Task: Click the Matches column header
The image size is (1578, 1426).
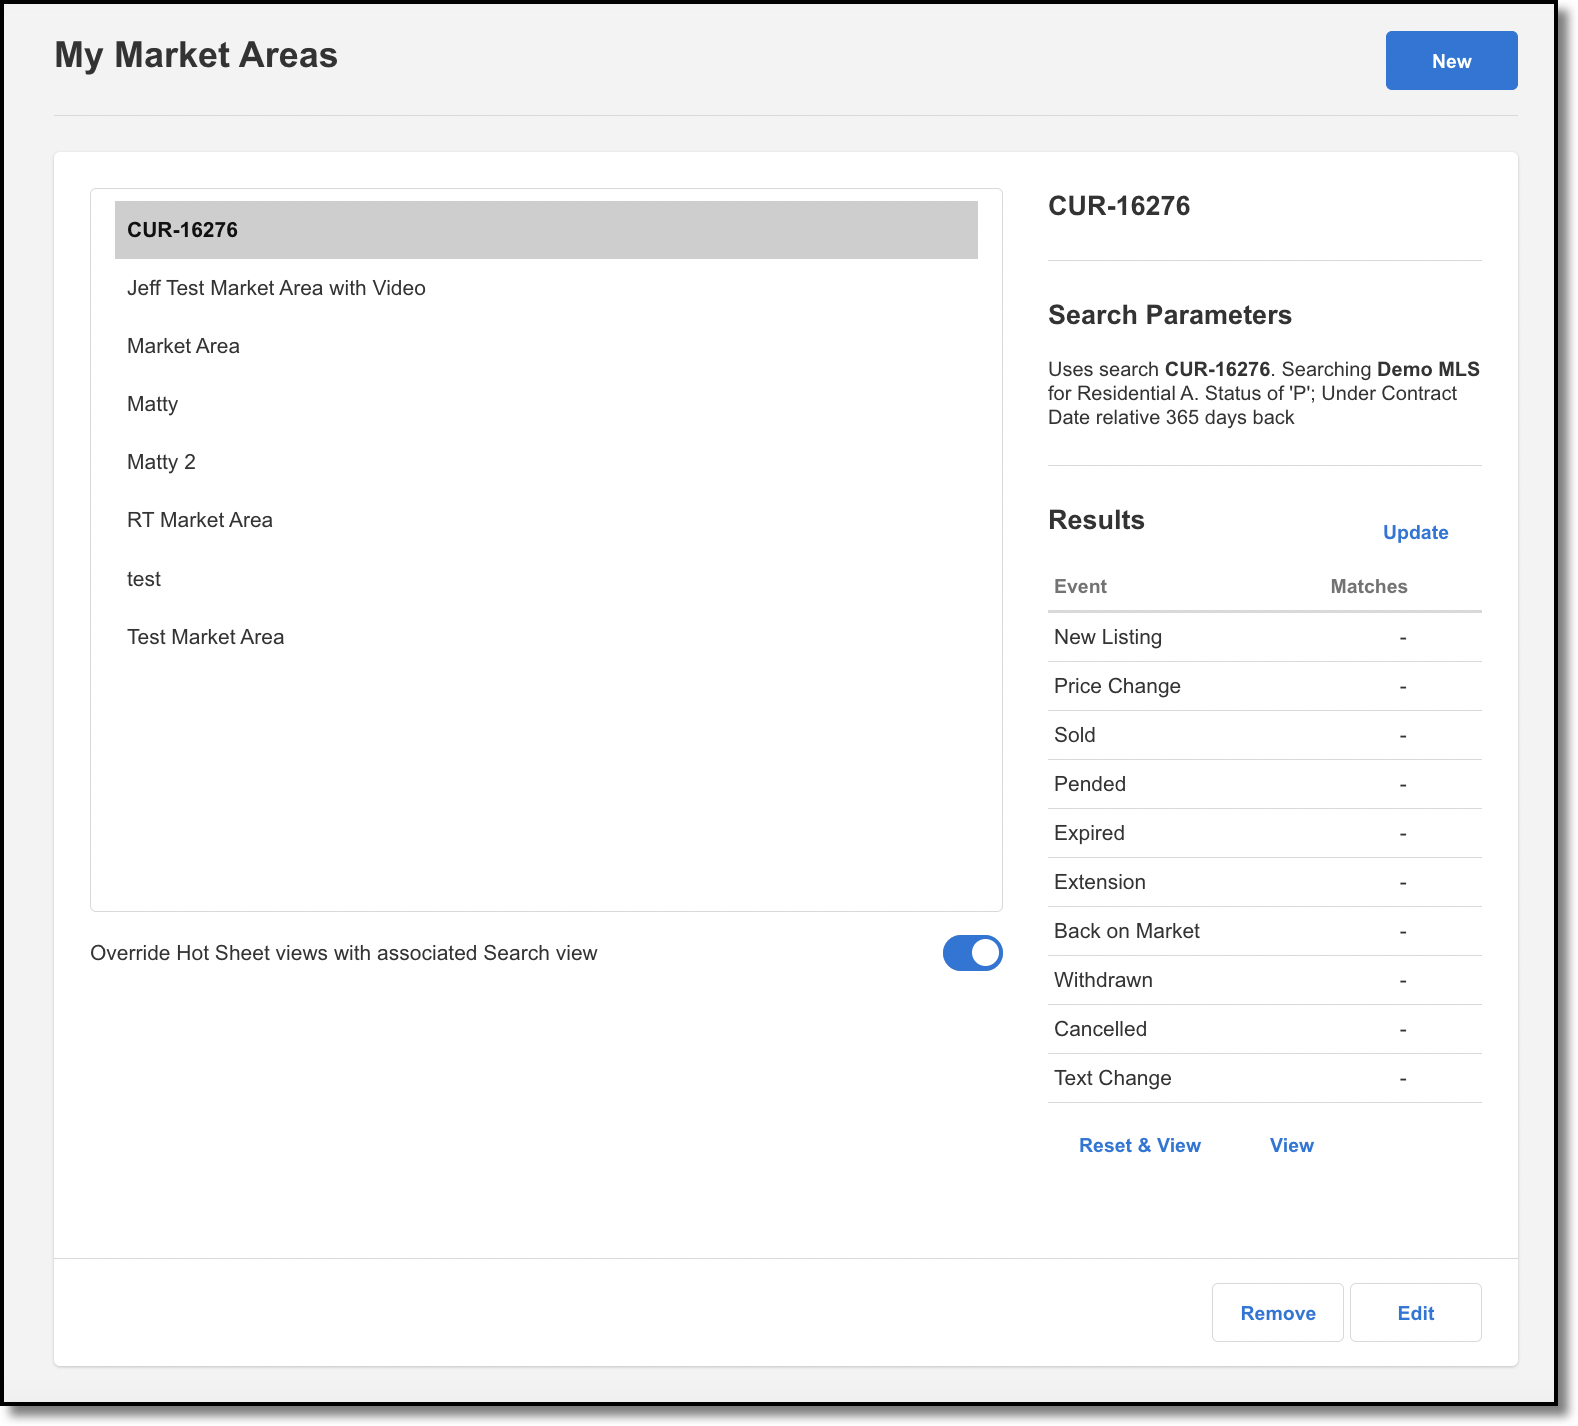Action: 1369,587
